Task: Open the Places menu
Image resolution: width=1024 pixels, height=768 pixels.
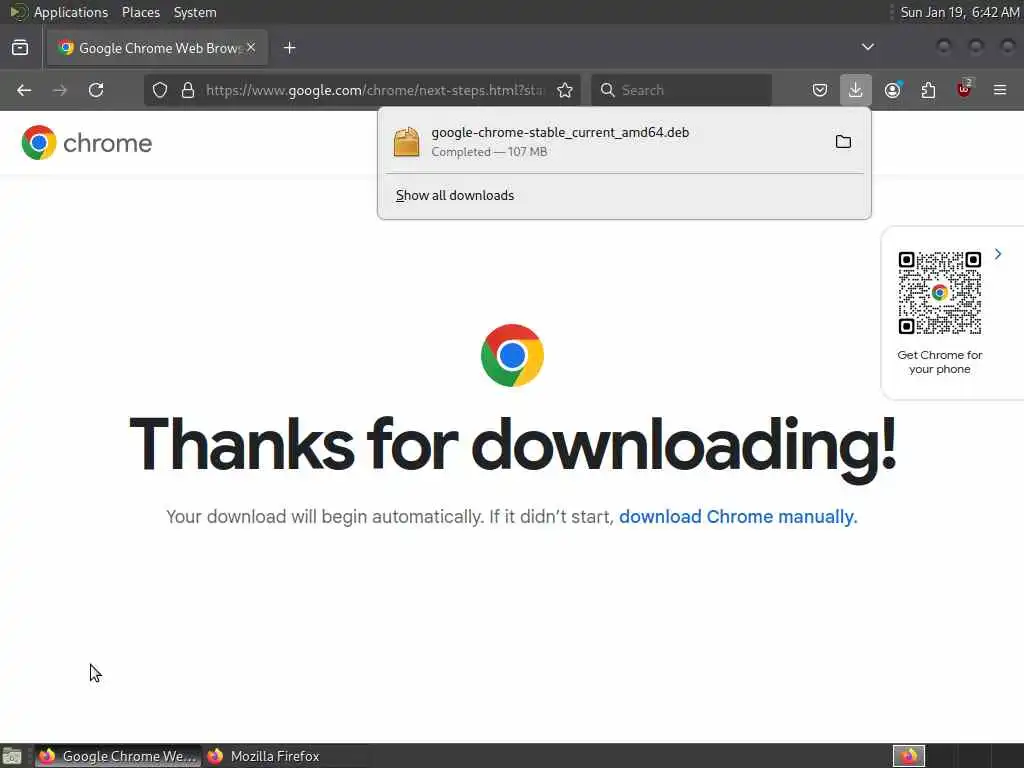Action: (140, 12)
